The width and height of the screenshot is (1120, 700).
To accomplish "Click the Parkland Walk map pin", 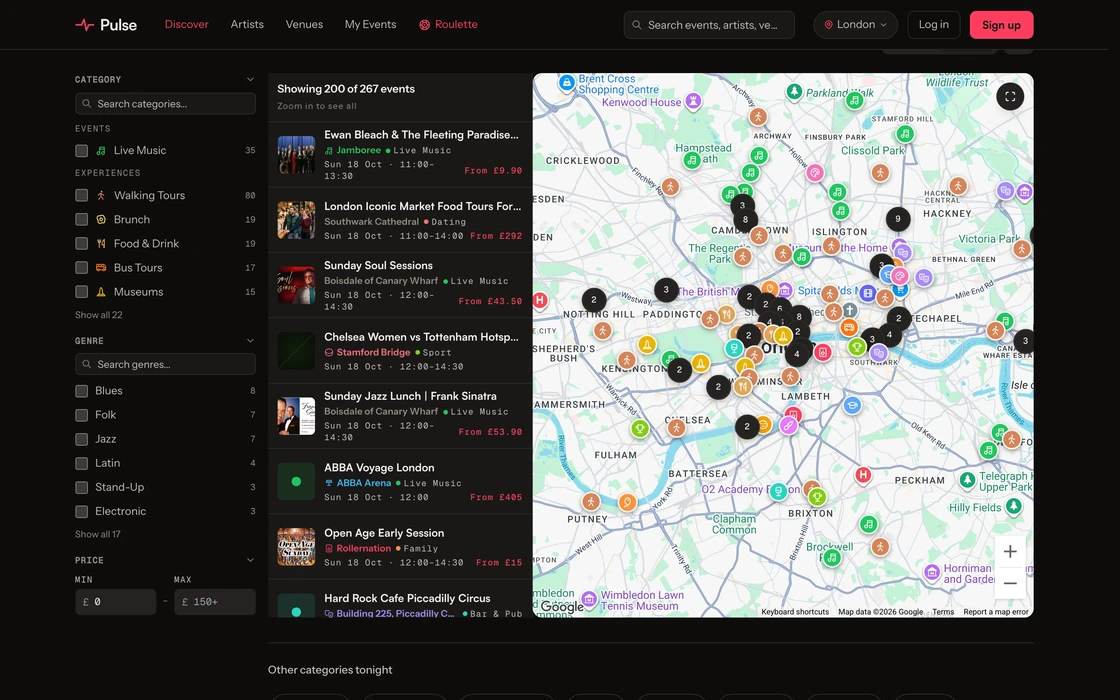I will click(794, 91).
